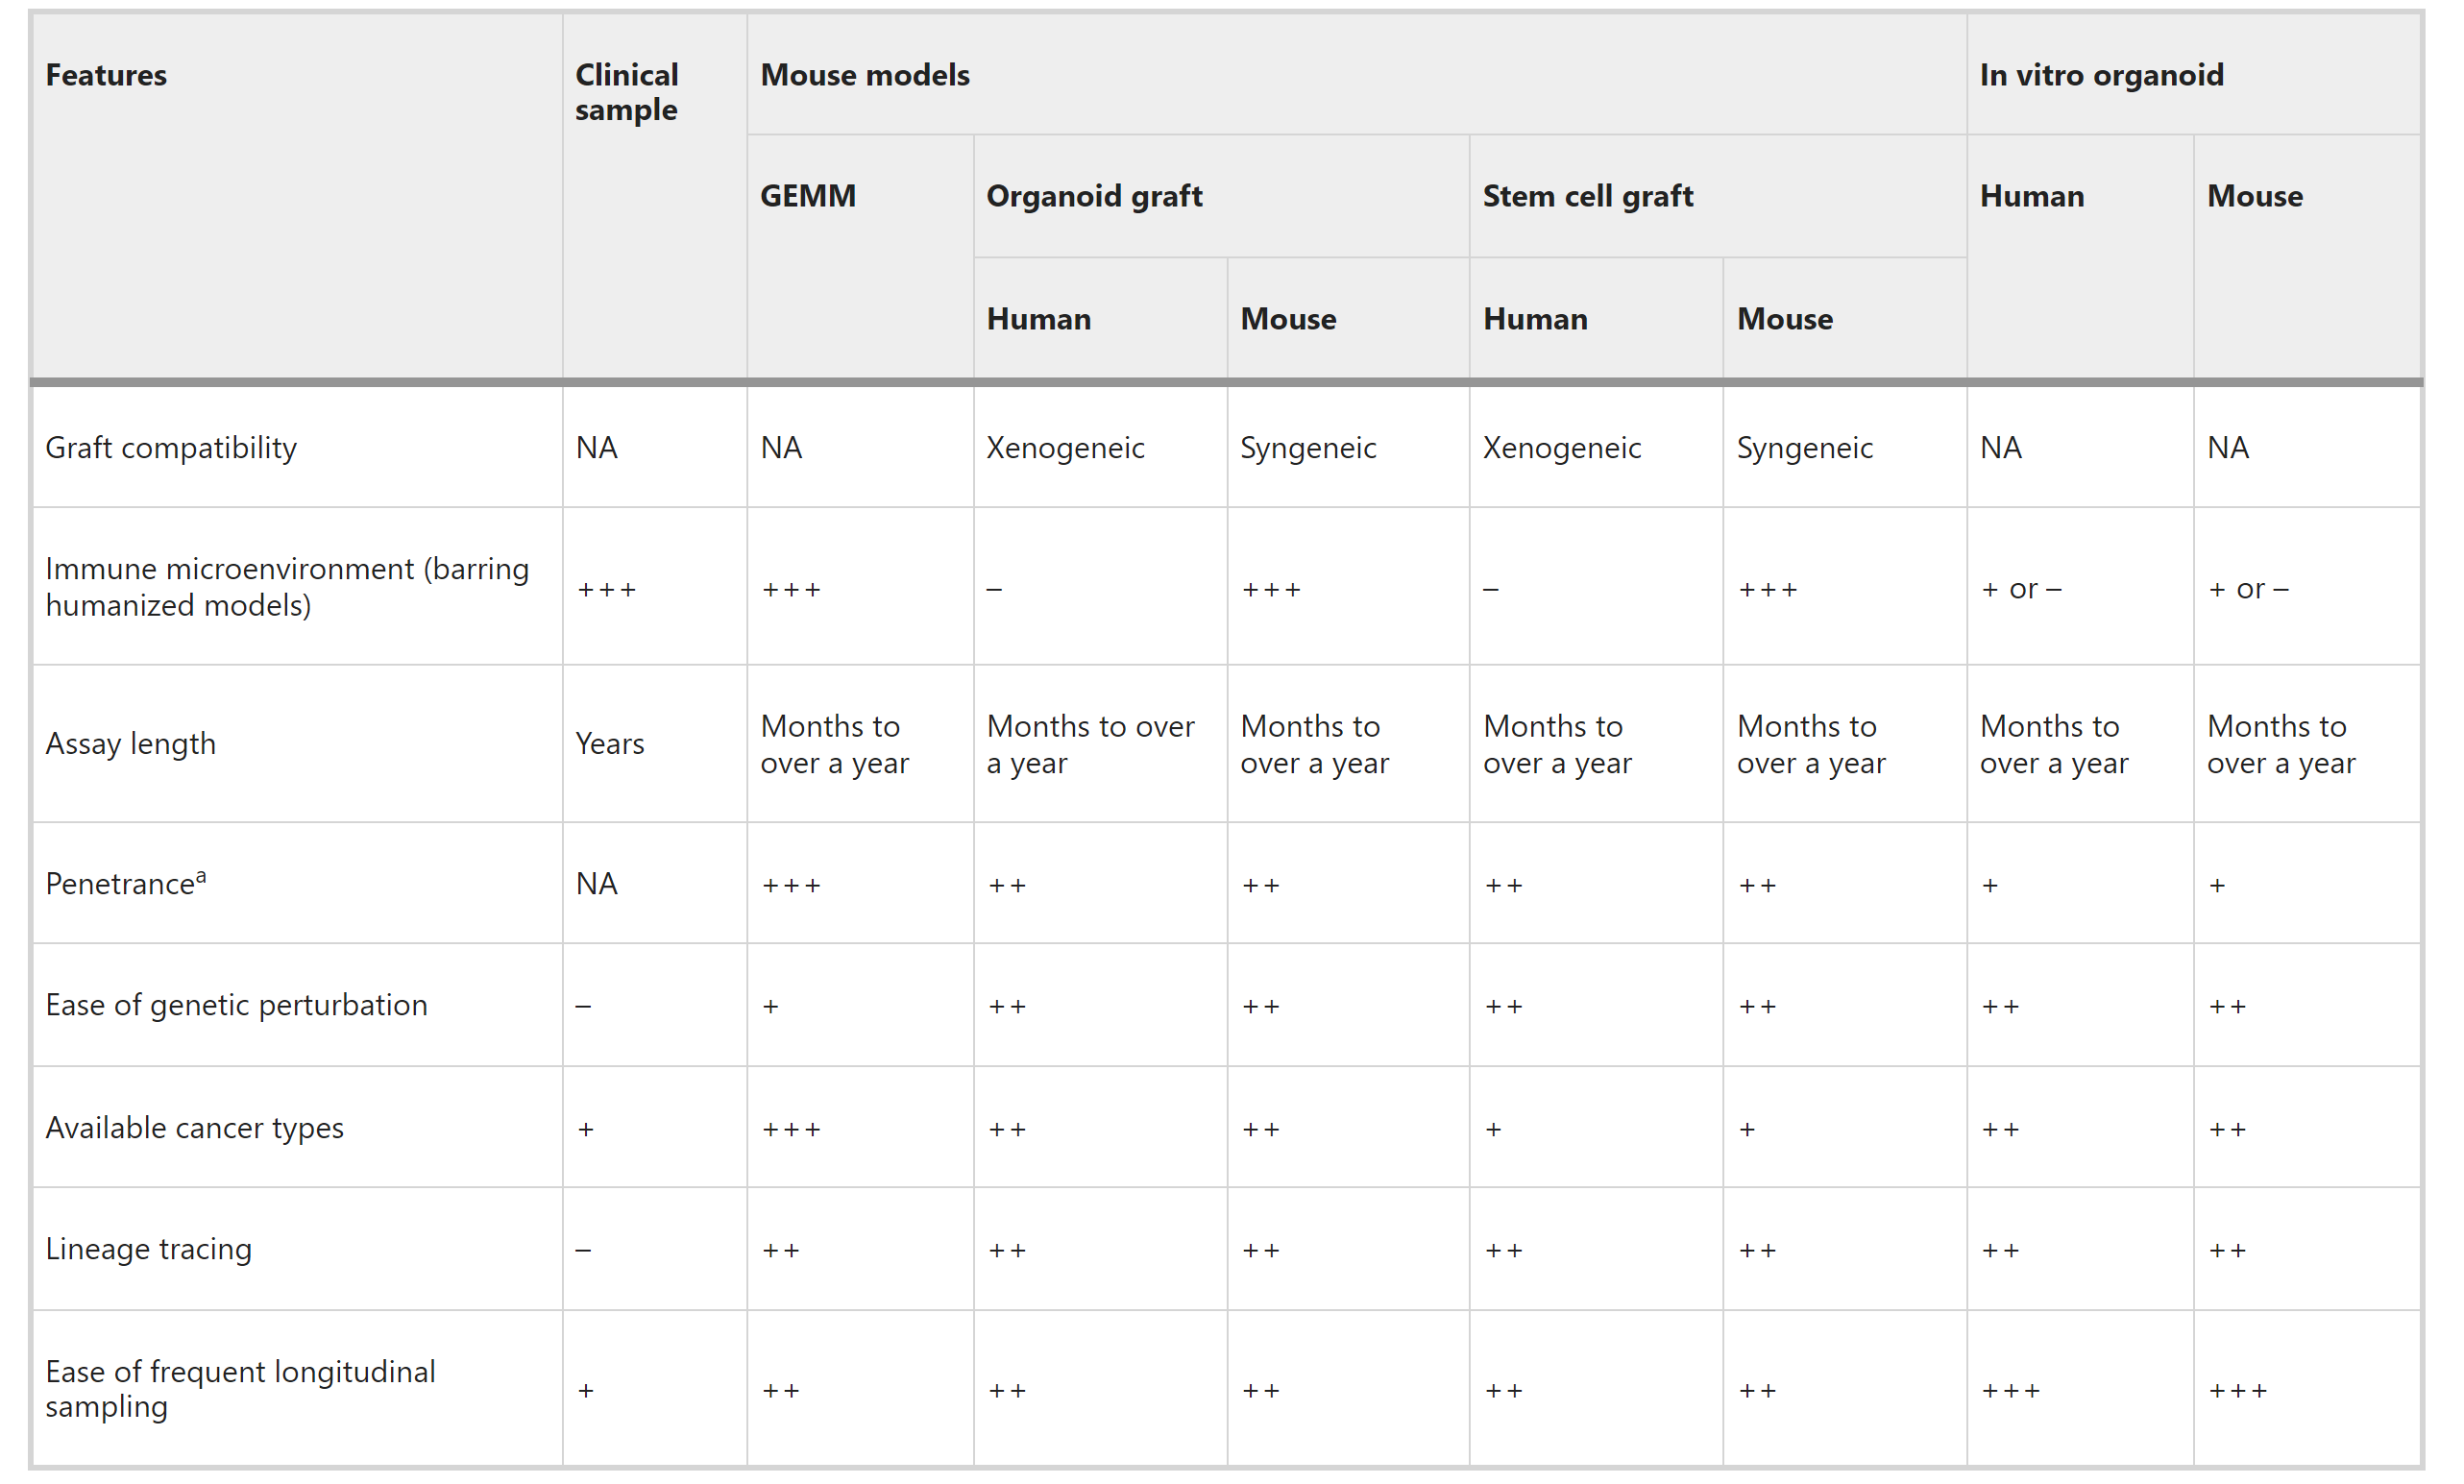Click Ease of frequent longitudinal sampling label
Screen dimensions: 2464x1484
click(x=241, y=1389)
